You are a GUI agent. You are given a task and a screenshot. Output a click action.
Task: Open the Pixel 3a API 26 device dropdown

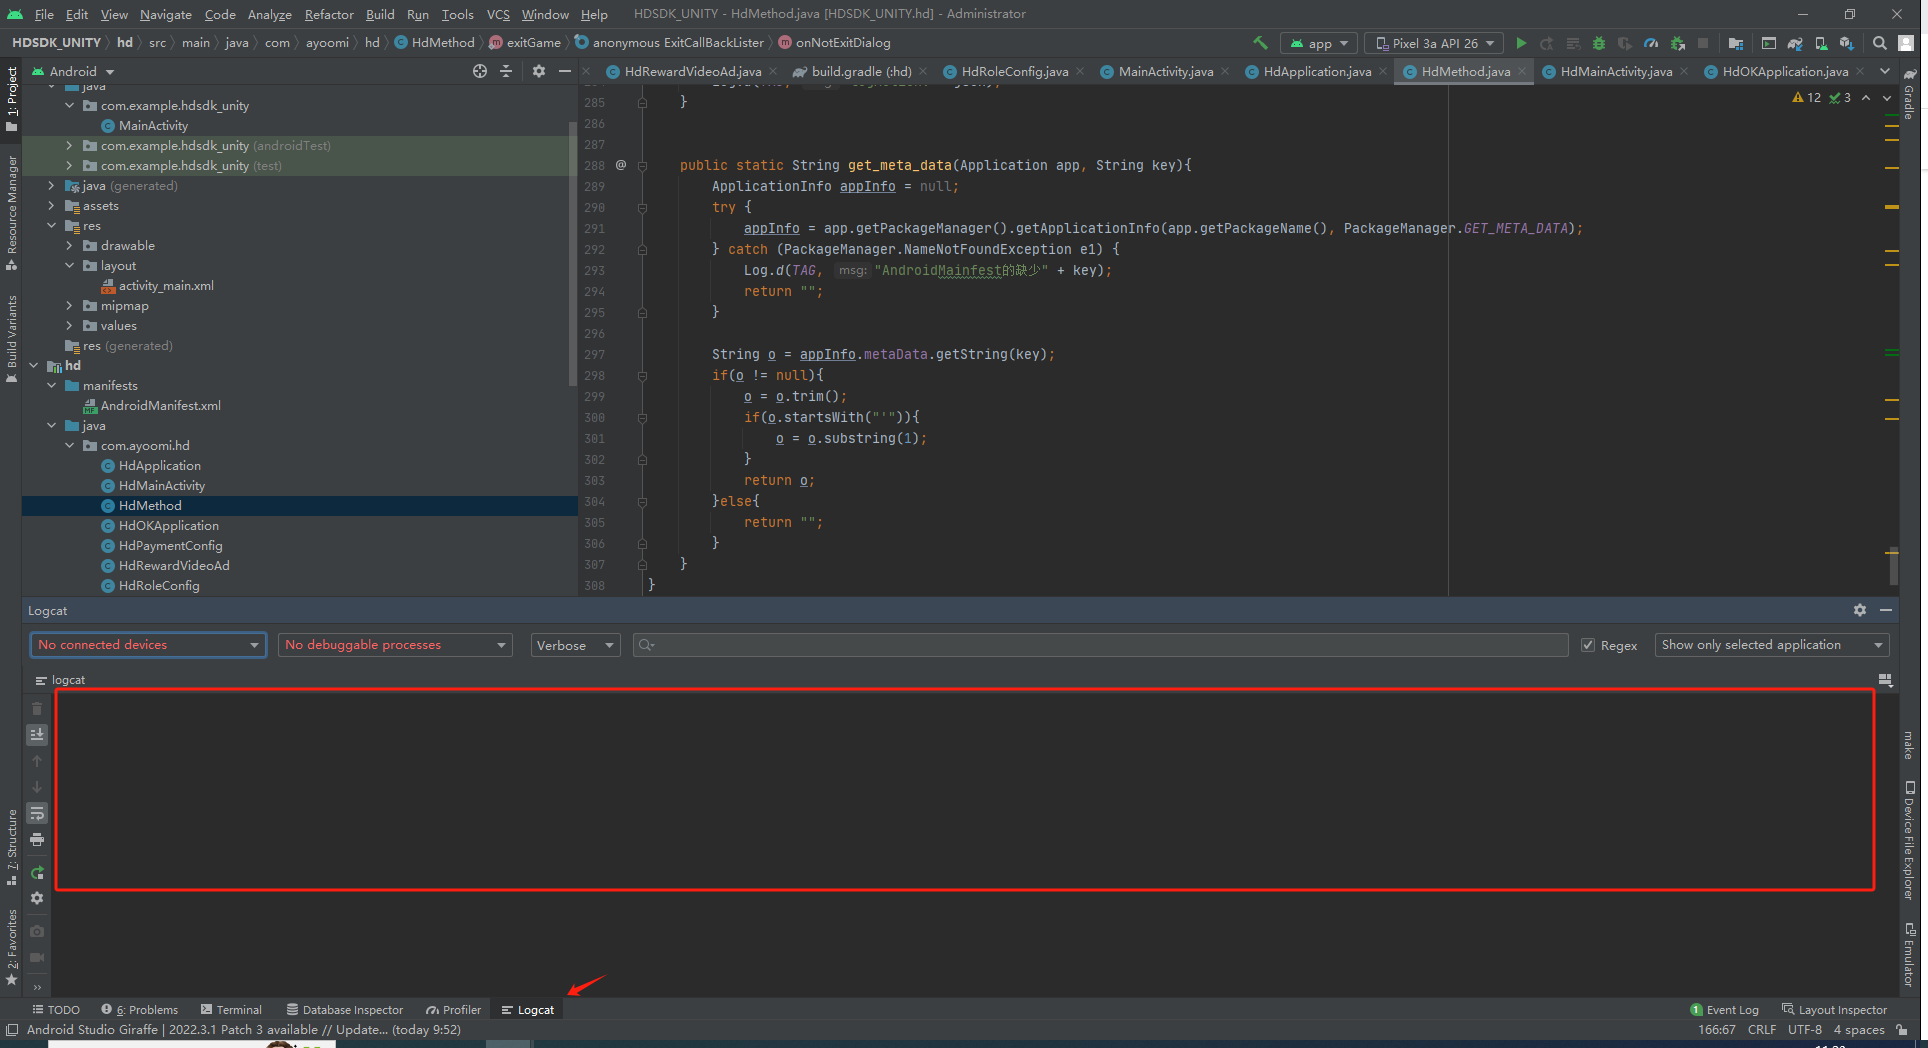[1434, 43]
